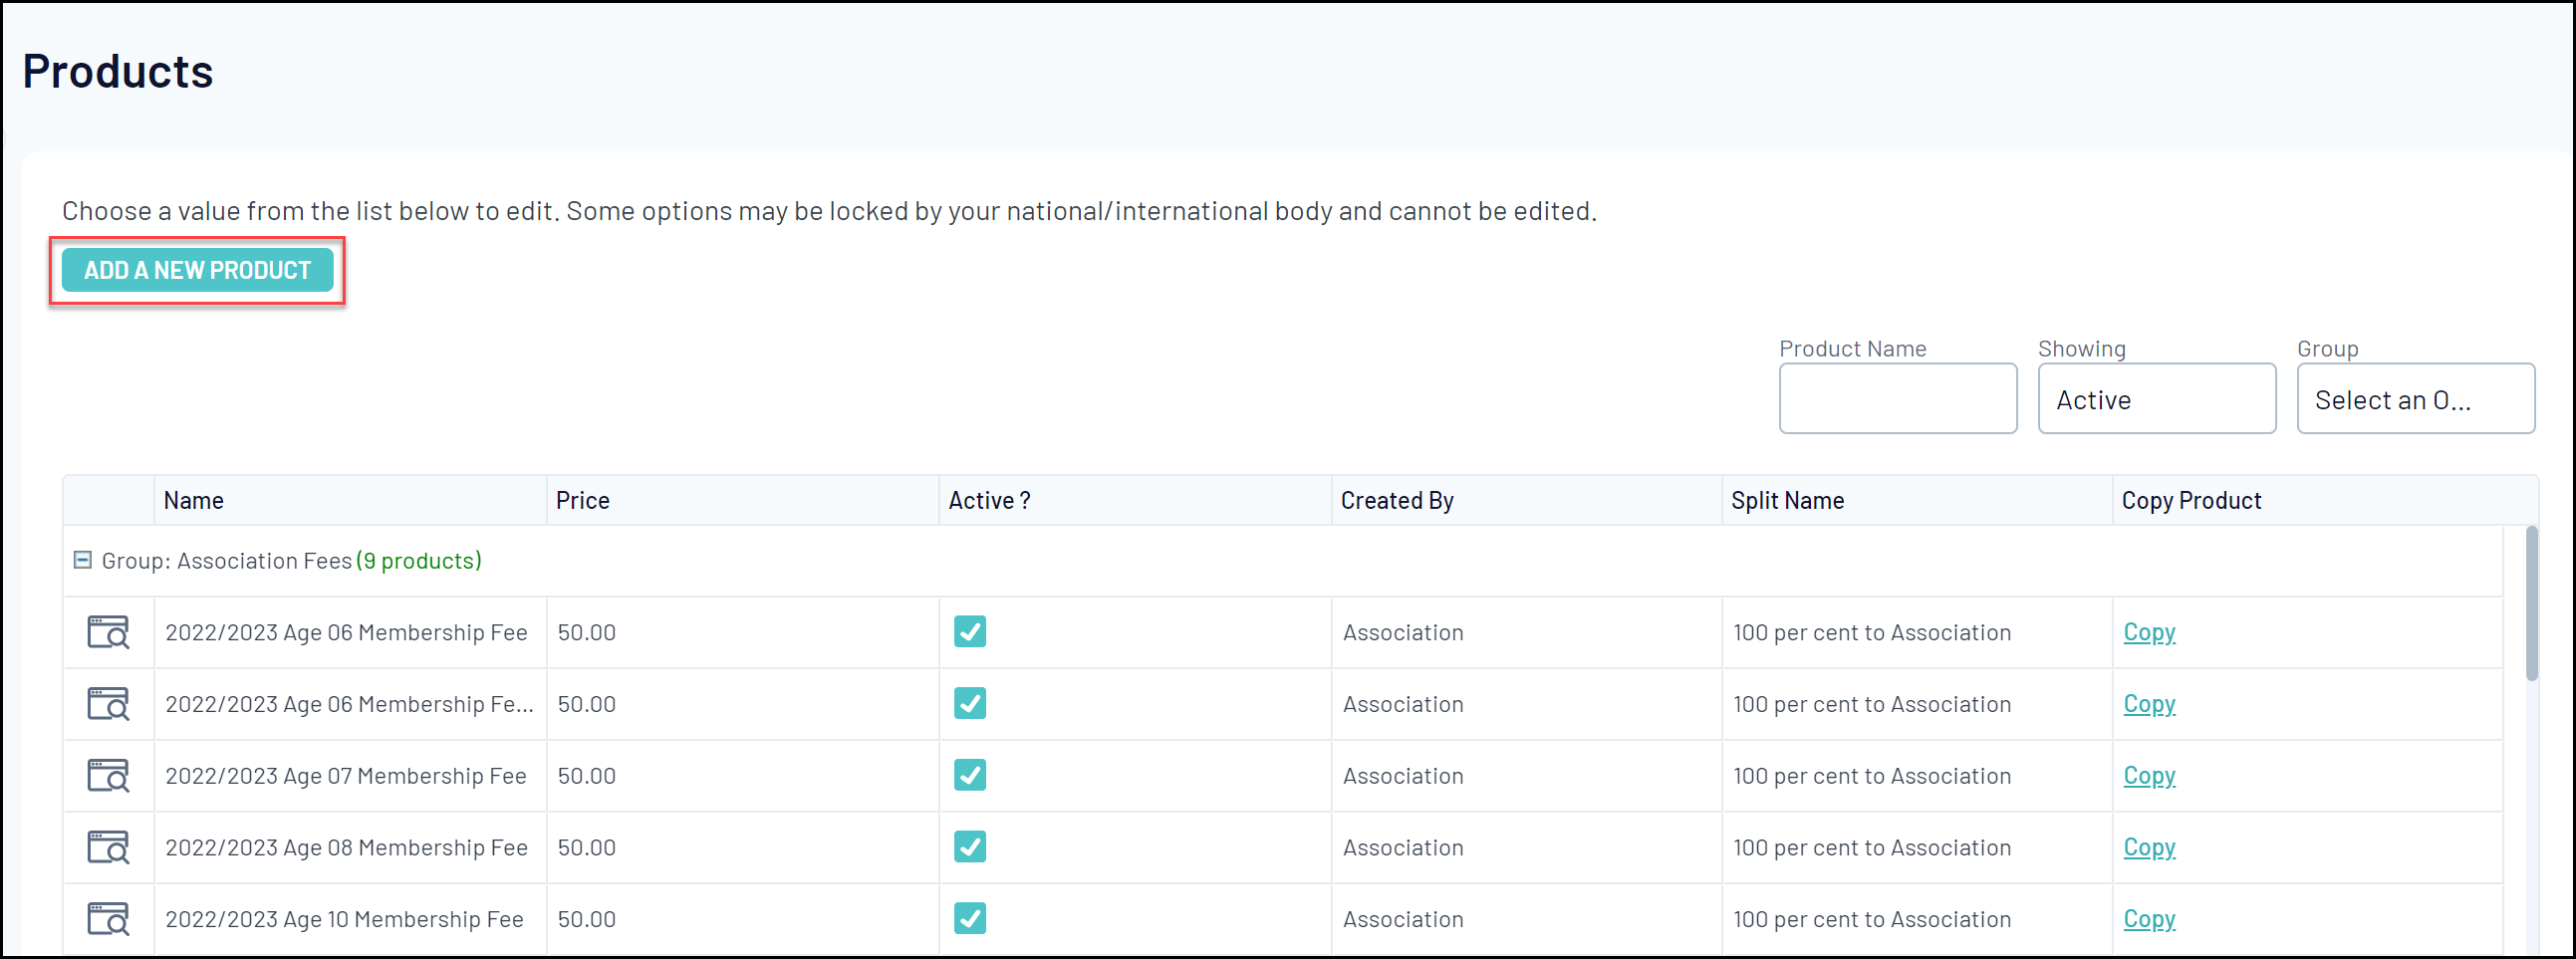This screenshot has height=959, width=2576.
Task: Open details icon for first Age 06 Membership Fee
Action: (x=108, y=632)
